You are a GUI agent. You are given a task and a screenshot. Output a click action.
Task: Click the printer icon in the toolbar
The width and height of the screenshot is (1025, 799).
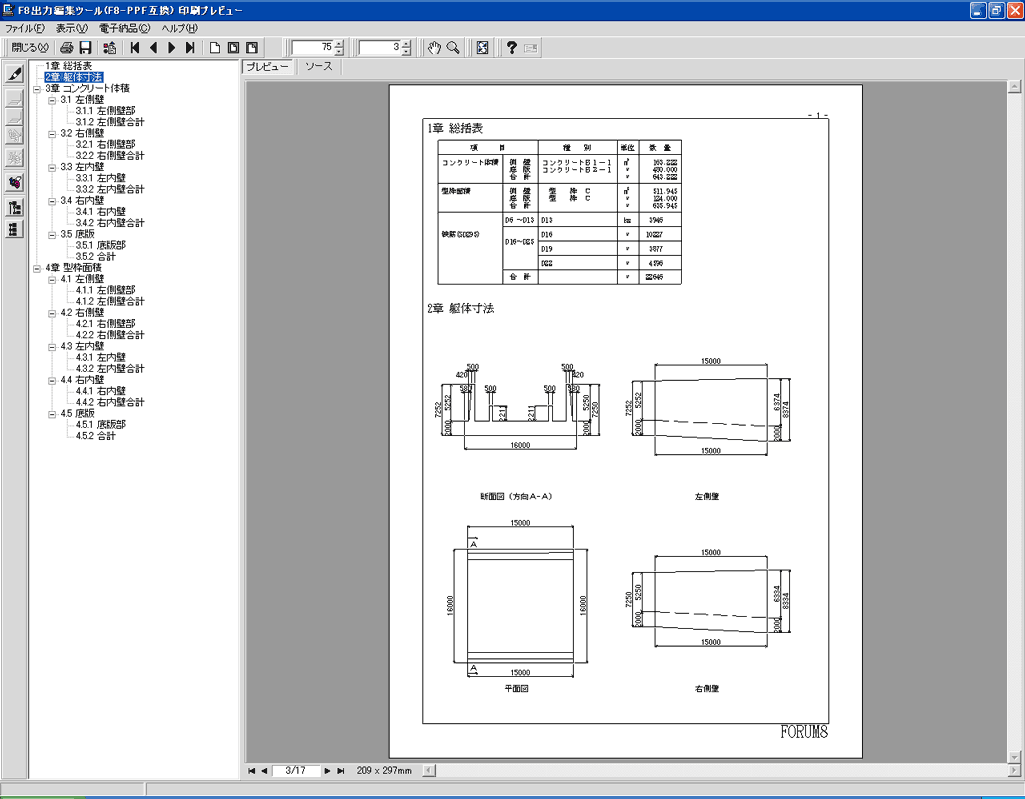coord(67,48)
